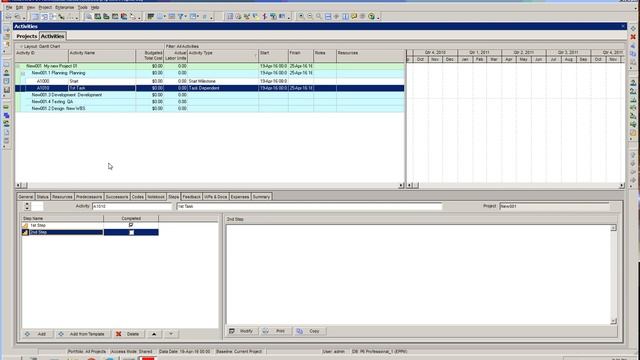
Task: Click the Paste icon in right command bar
Action: click(x=633, y=62)
